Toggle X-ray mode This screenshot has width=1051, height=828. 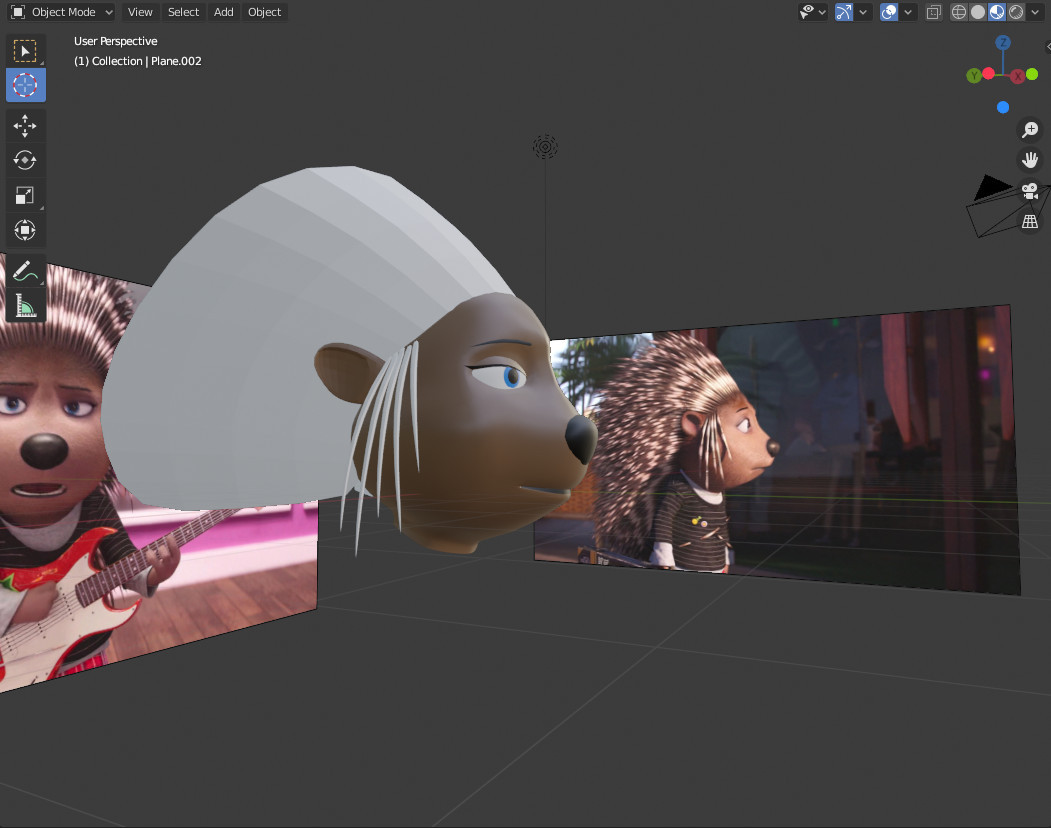[934, 12]
